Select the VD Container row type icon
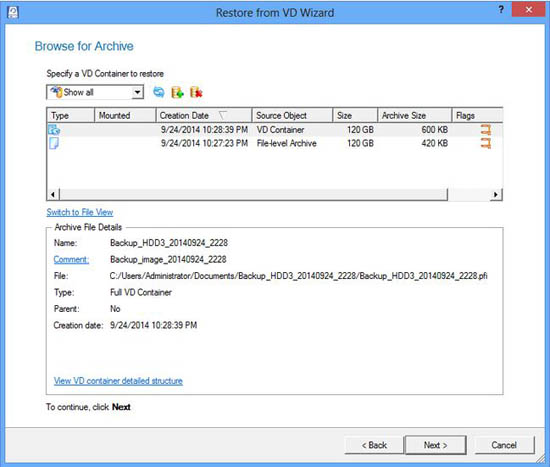 pos(54,129)
